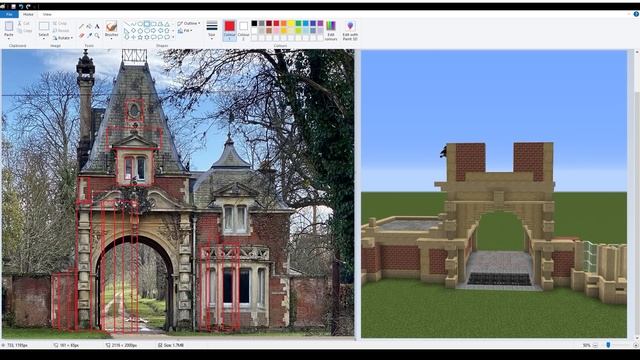Open the Rotate dropdown
640x360 pixels.
point(63,38)
